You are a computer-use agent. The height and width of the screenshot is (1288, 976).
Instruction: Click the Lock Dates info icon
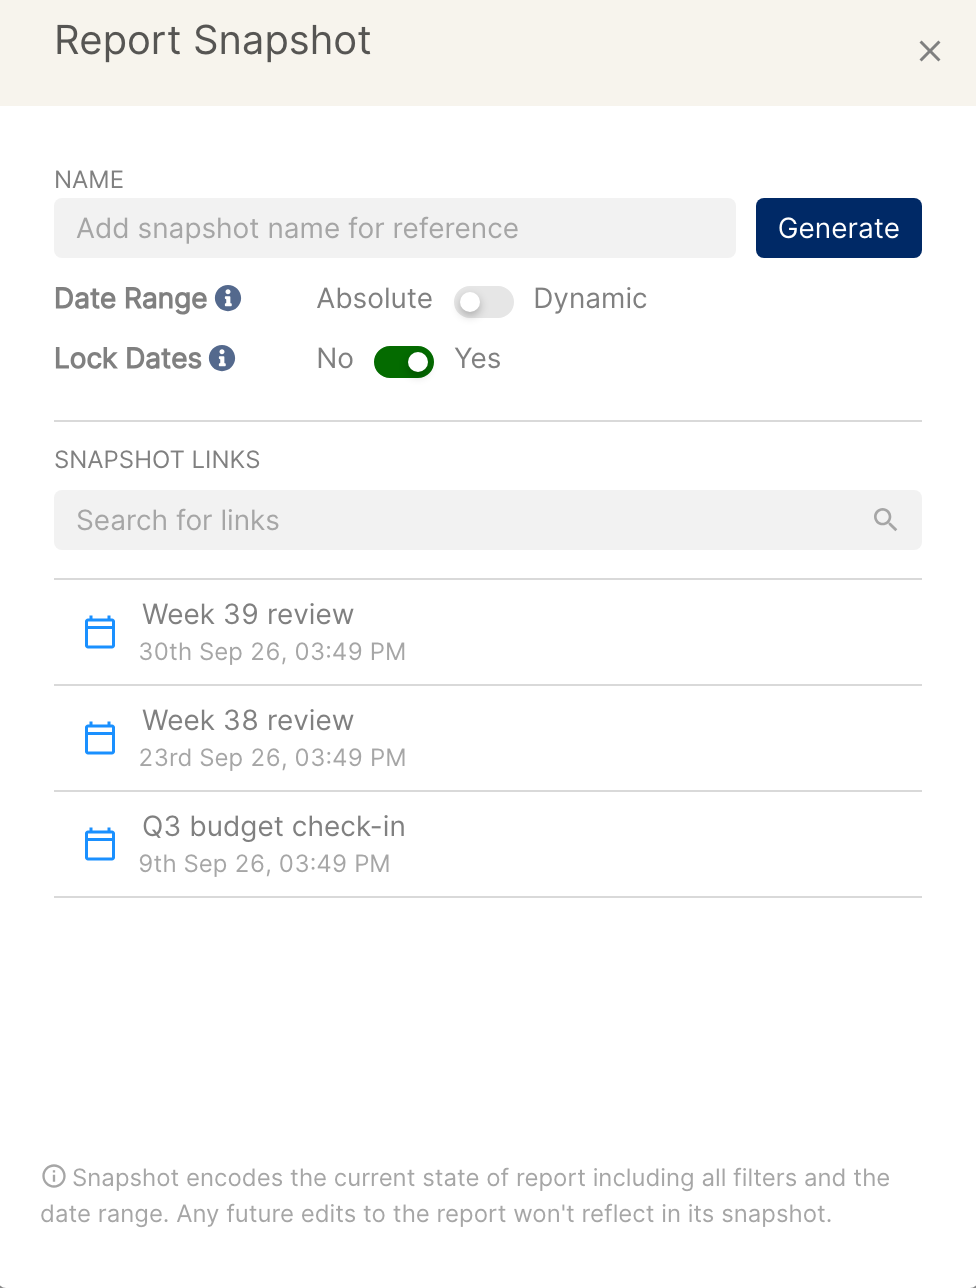click(x=222, y=358)
